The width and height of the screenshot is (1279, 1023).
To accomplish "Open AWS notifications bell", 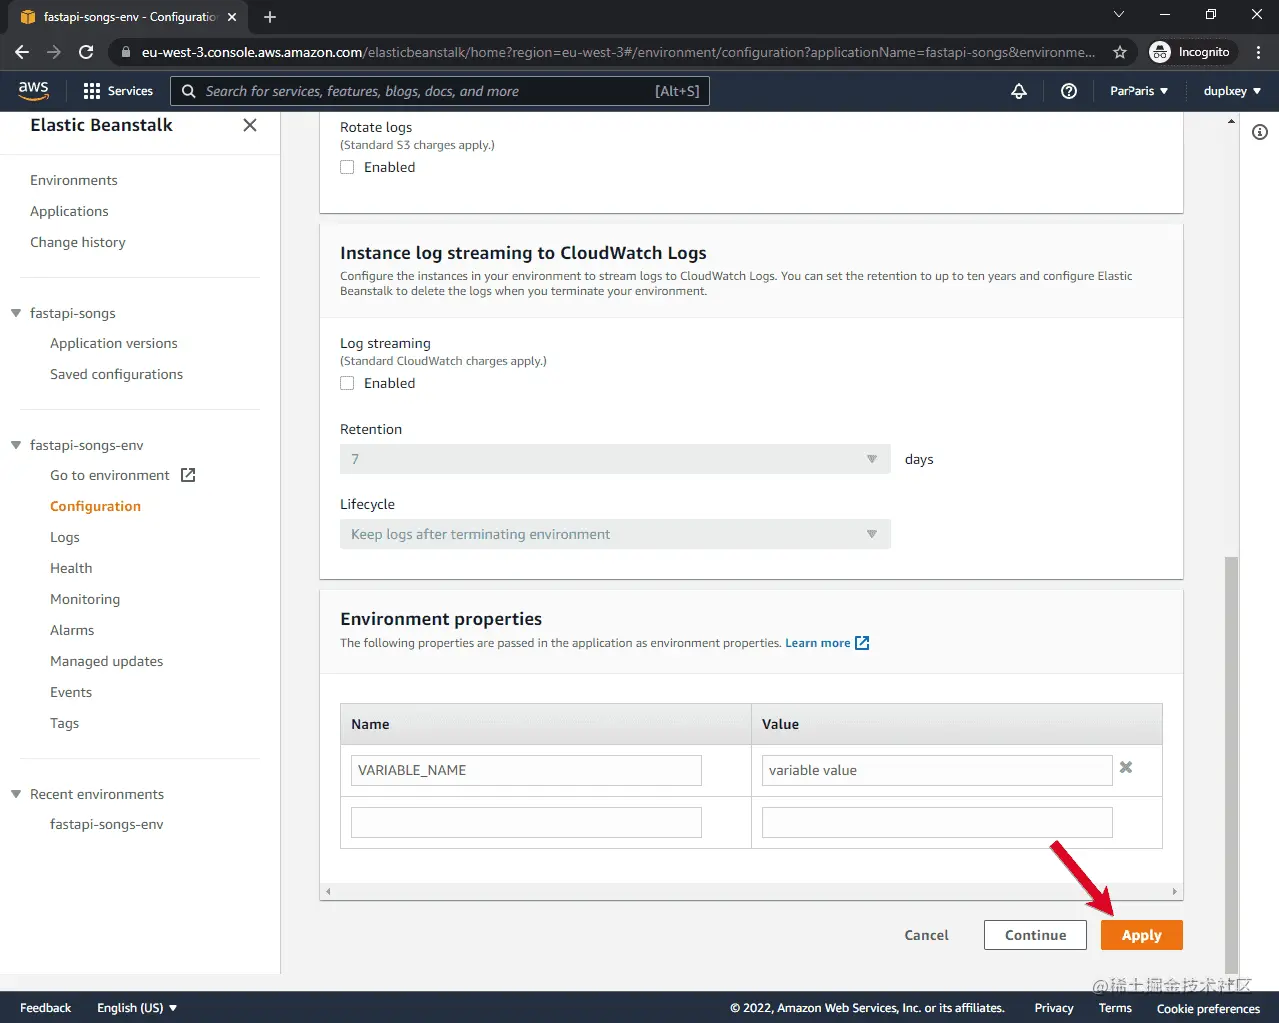I will [x=1018, y=90].
